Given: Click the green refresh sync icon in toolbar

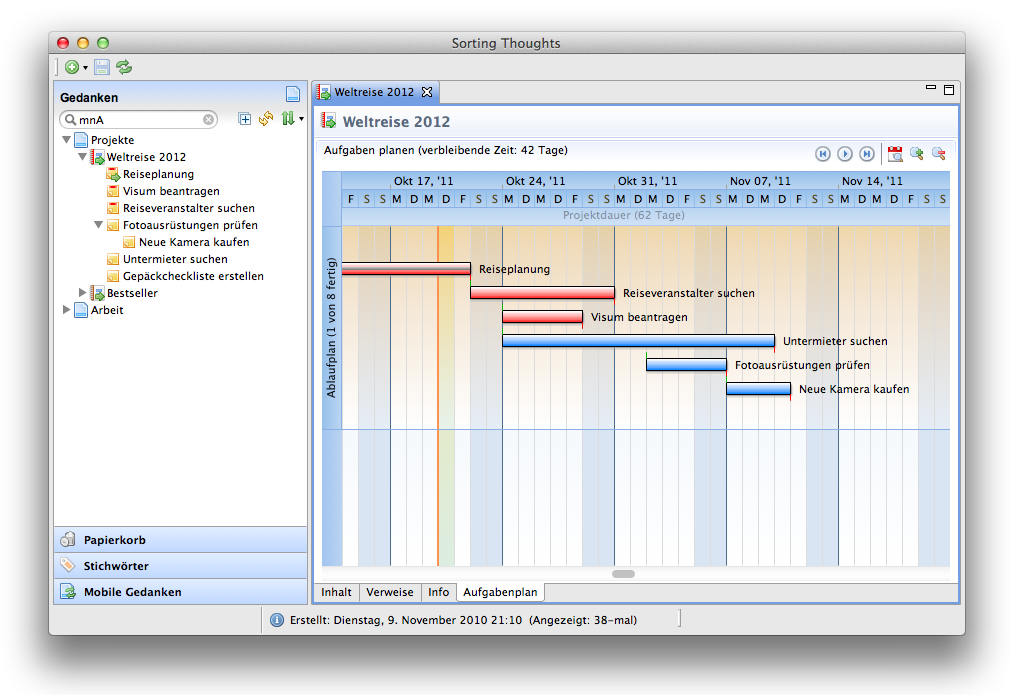Looking at the screenshot, I should click(x=124, y=68).
